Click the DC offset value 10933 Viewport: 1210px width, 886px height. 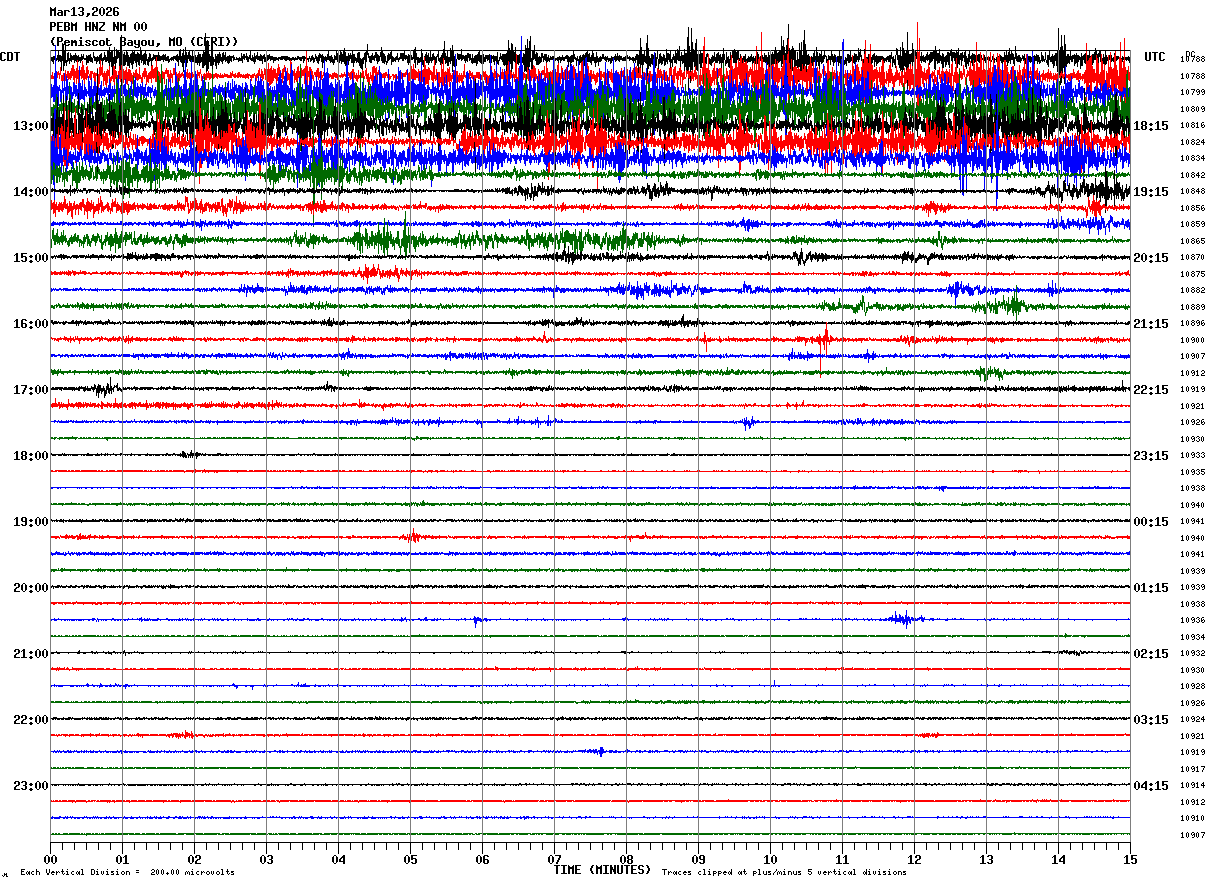[x=1192, y=456]
